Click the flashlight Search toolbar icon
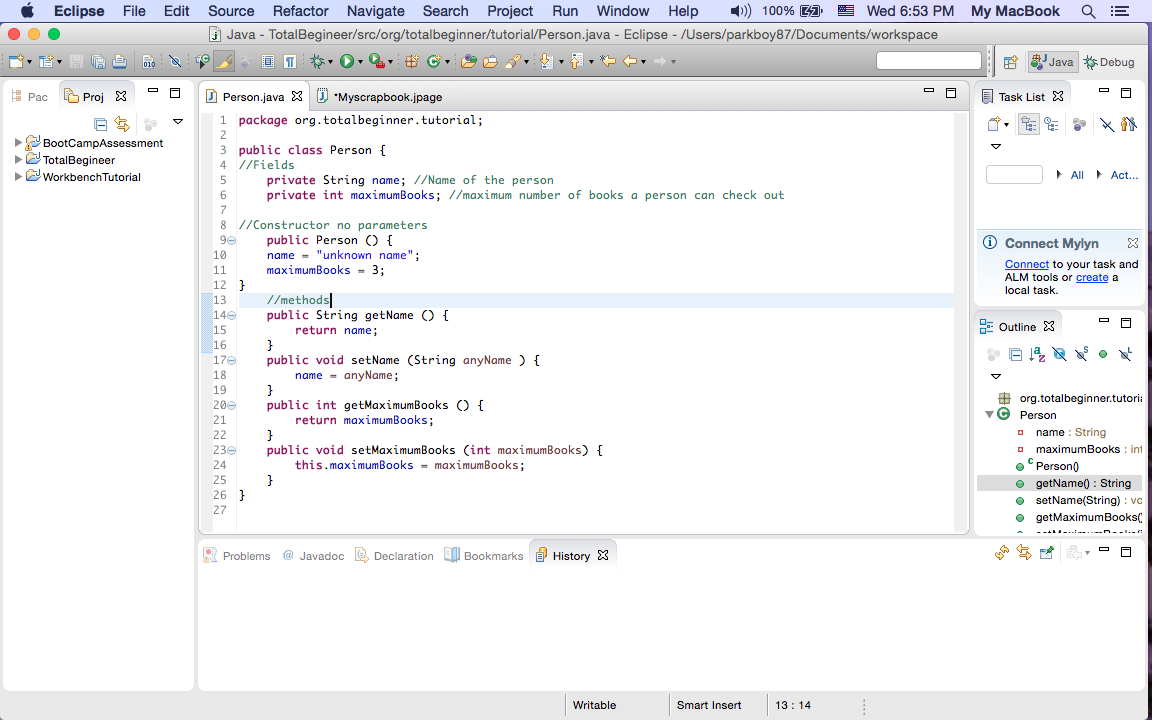This screenshot has width=1152, height=720. [x=513, y=62]
